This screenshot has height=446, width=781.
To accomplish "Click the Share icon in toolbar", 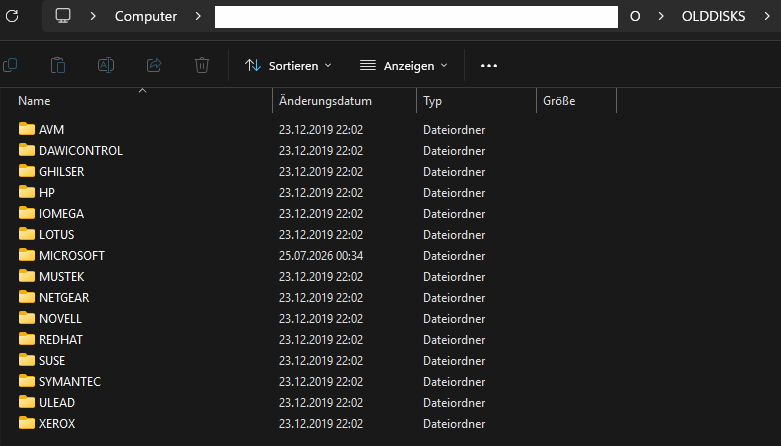I will [x=154, y=65].
